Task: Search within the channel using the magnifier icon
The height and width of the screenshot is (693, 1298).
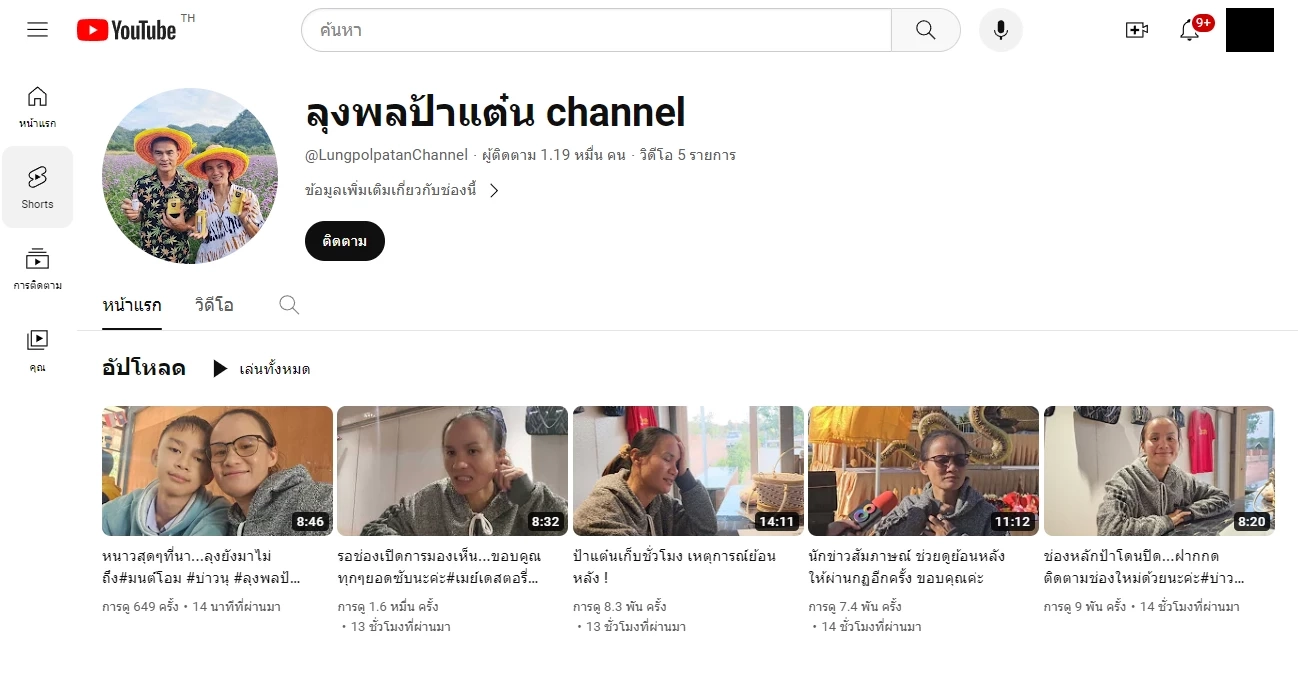Action: [288, 305]
